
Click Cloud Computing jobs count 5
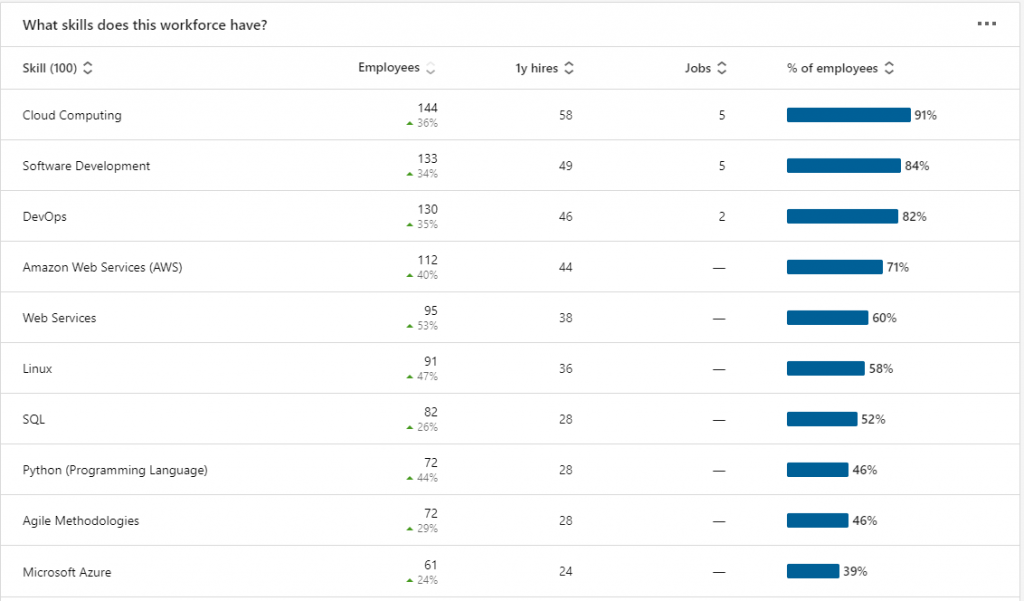[722, 115]
